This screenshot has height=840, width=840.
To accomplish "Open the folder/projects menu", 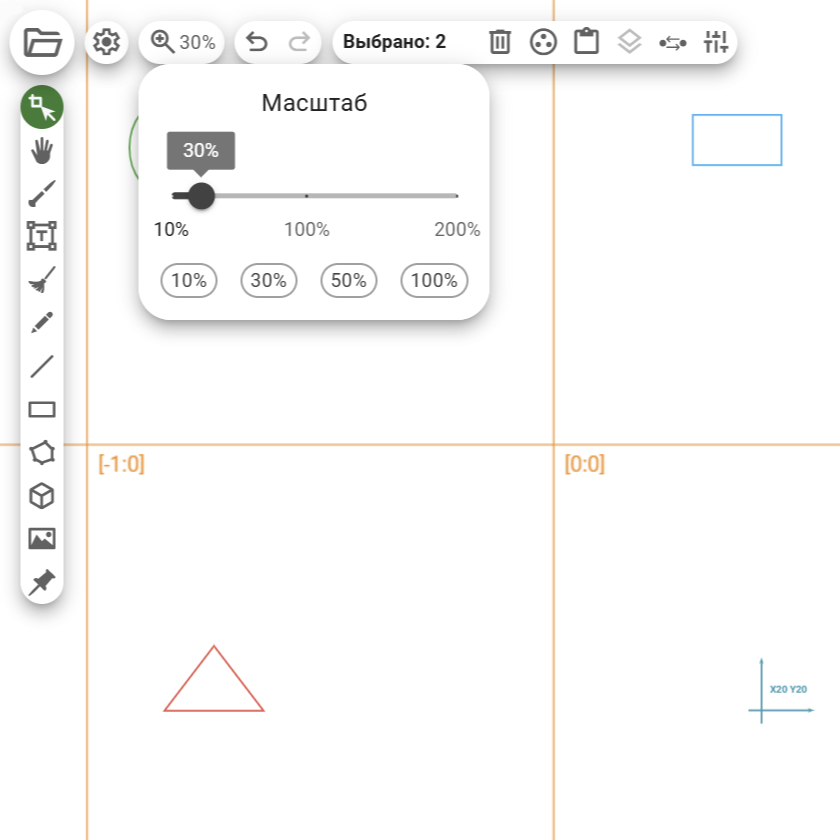I will [42, 42].
